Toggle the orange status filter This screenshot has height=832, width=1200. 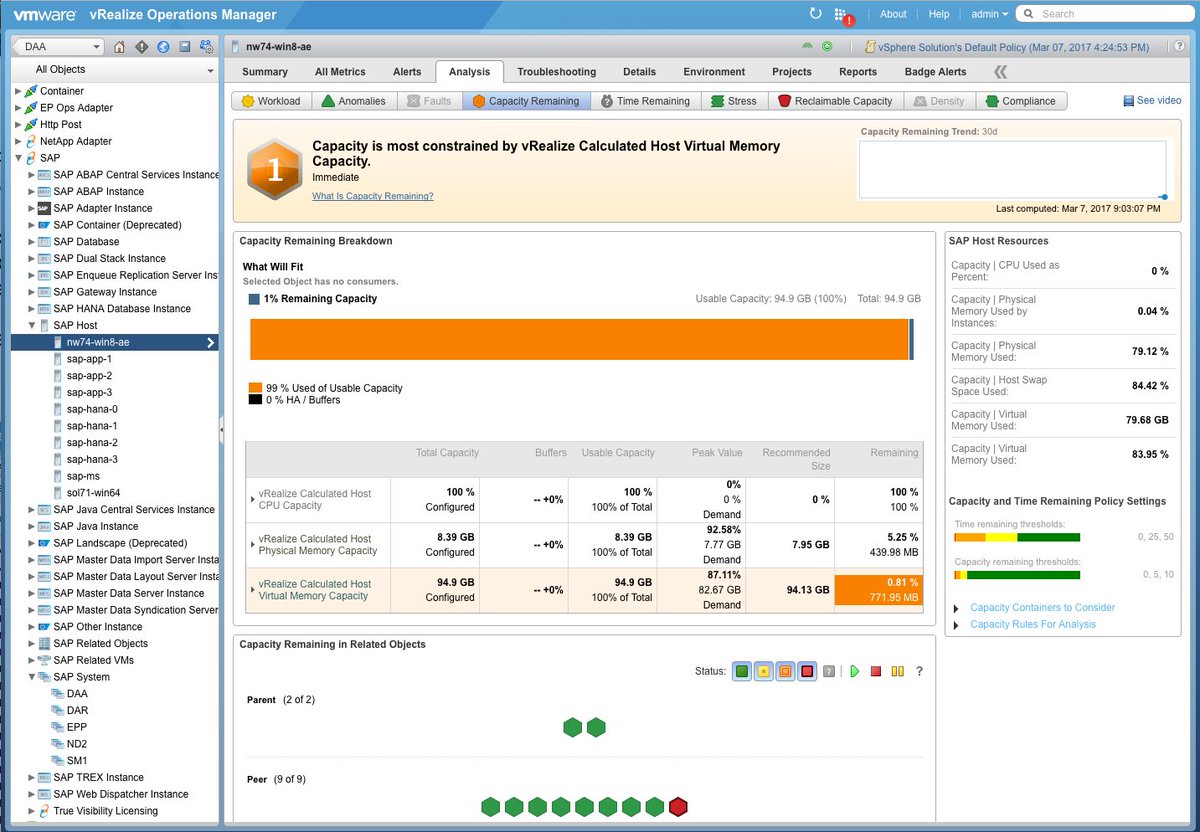(785, 671)
